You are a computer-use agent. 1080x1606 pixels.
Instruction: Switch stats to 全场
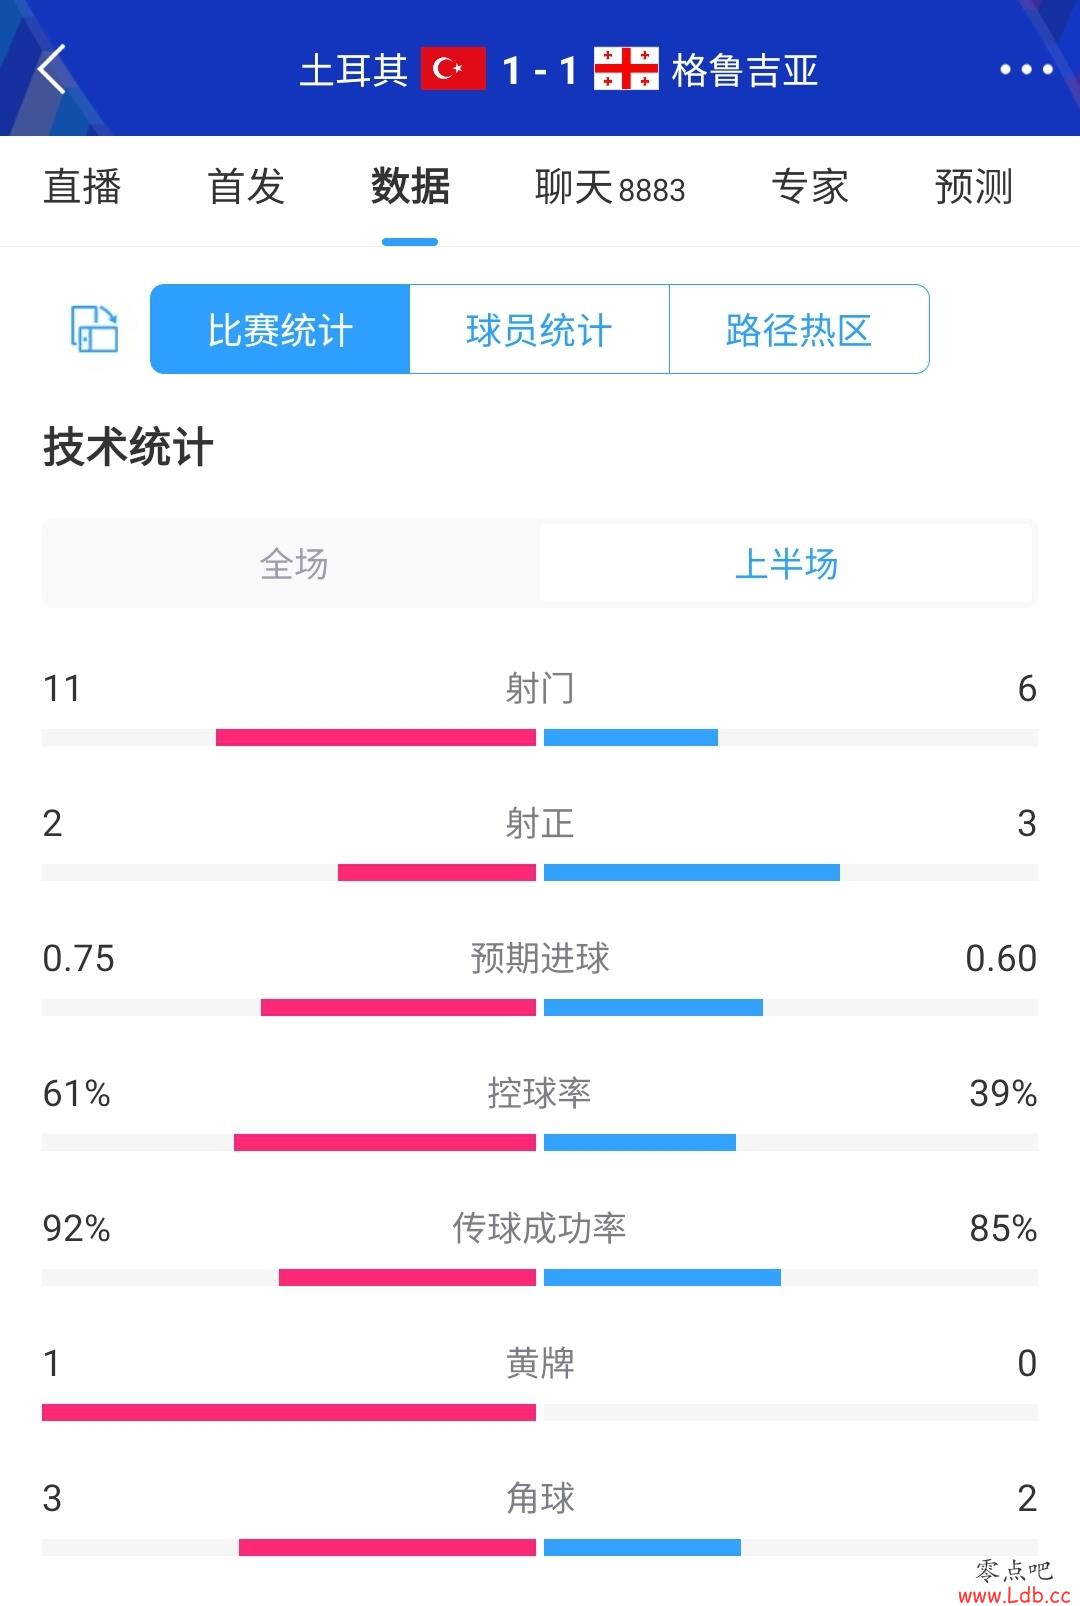point(293,563)
